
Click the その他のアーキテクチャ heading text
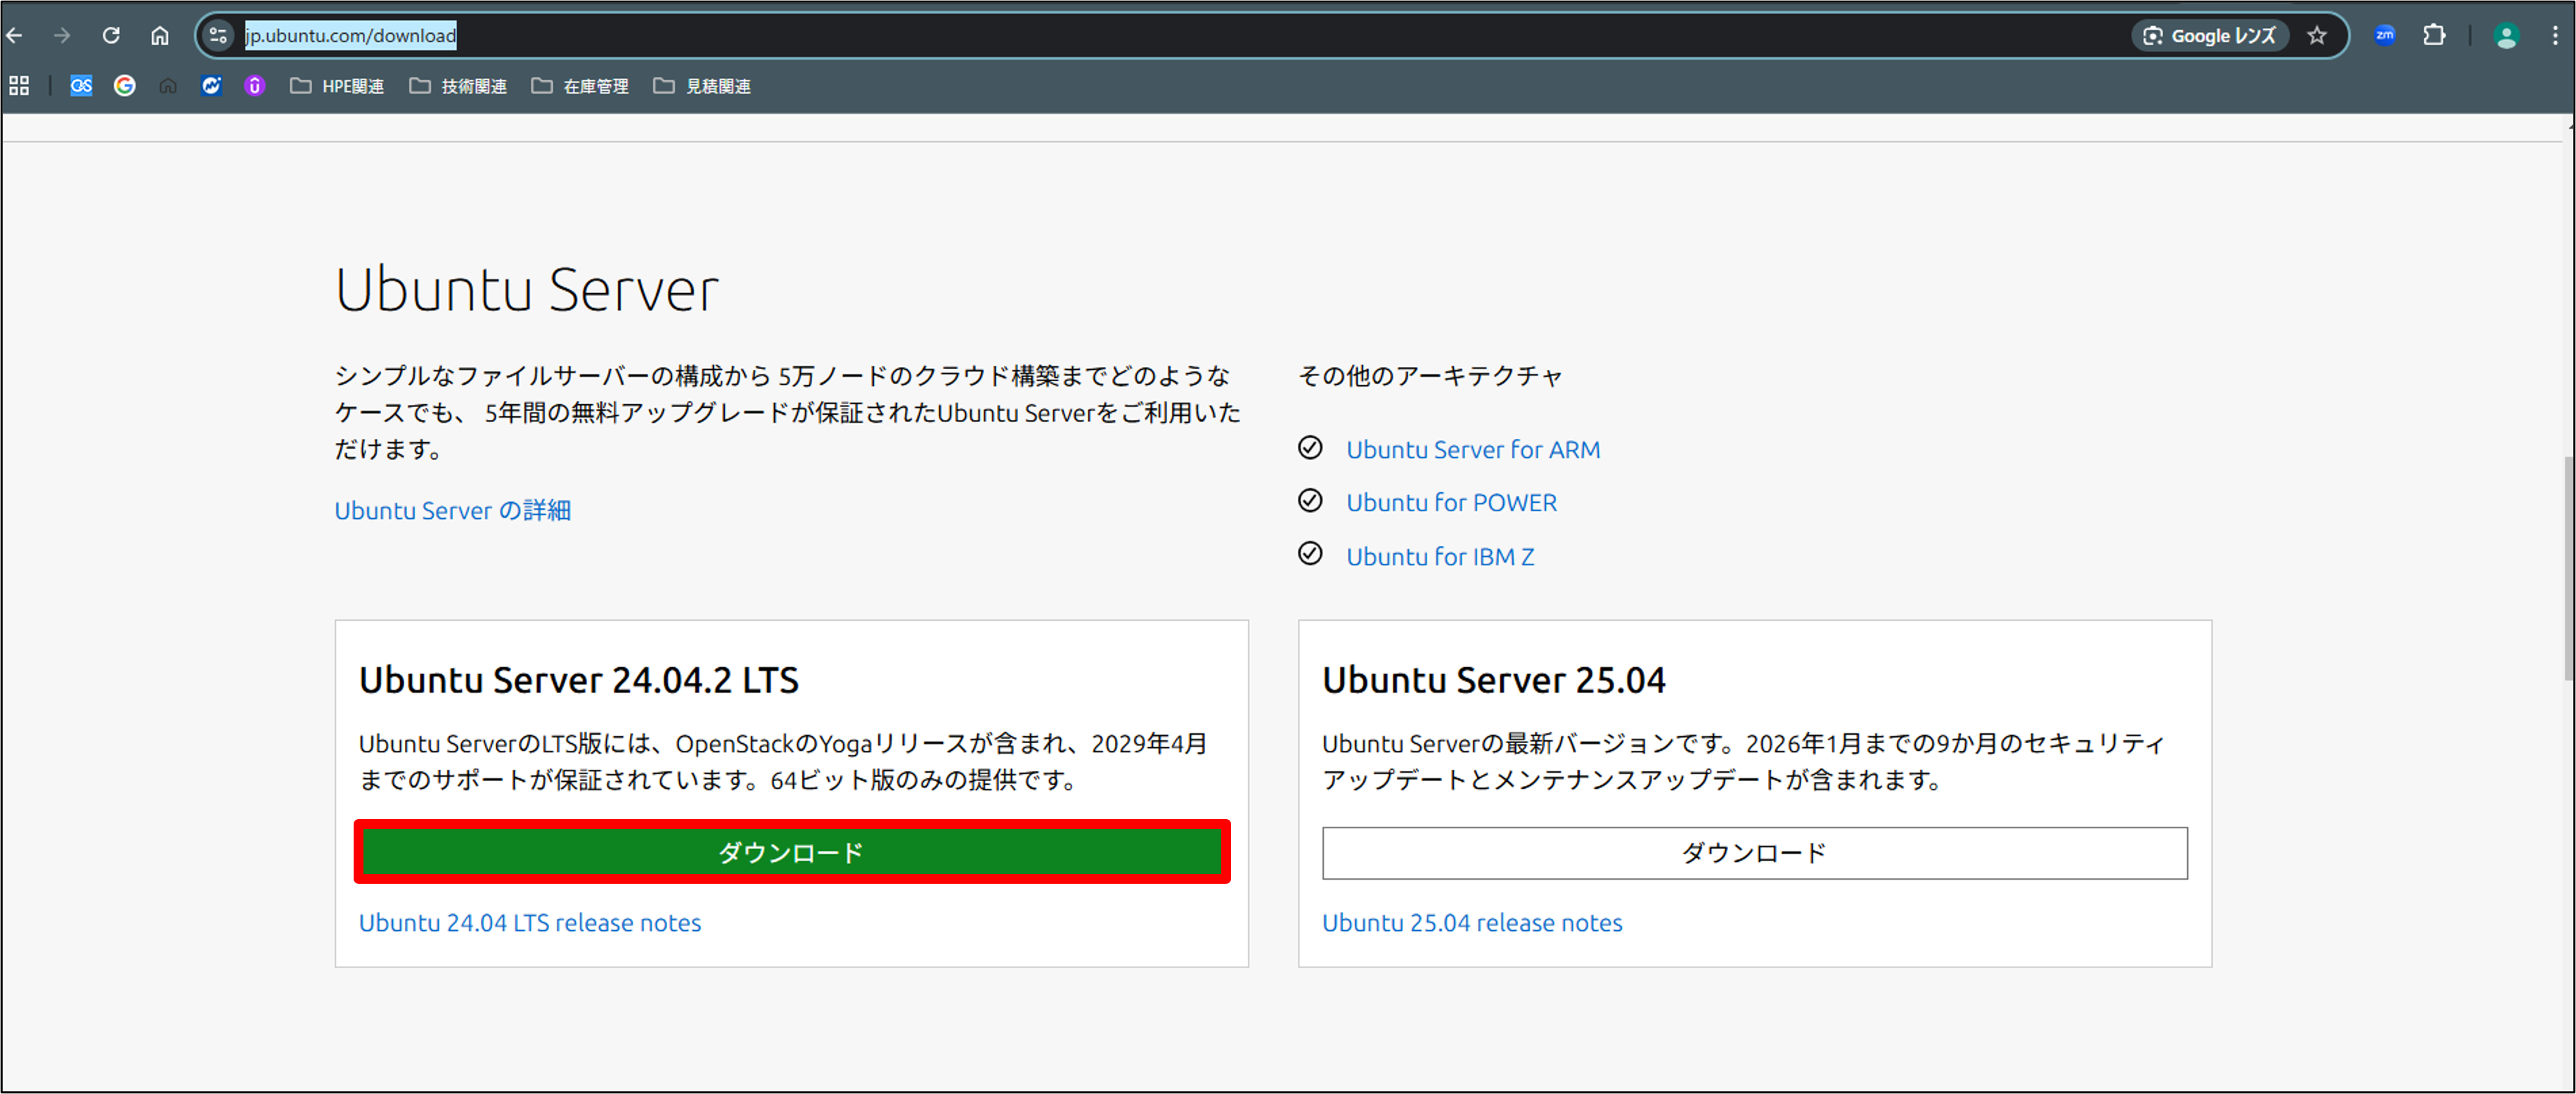[1430, 376]
